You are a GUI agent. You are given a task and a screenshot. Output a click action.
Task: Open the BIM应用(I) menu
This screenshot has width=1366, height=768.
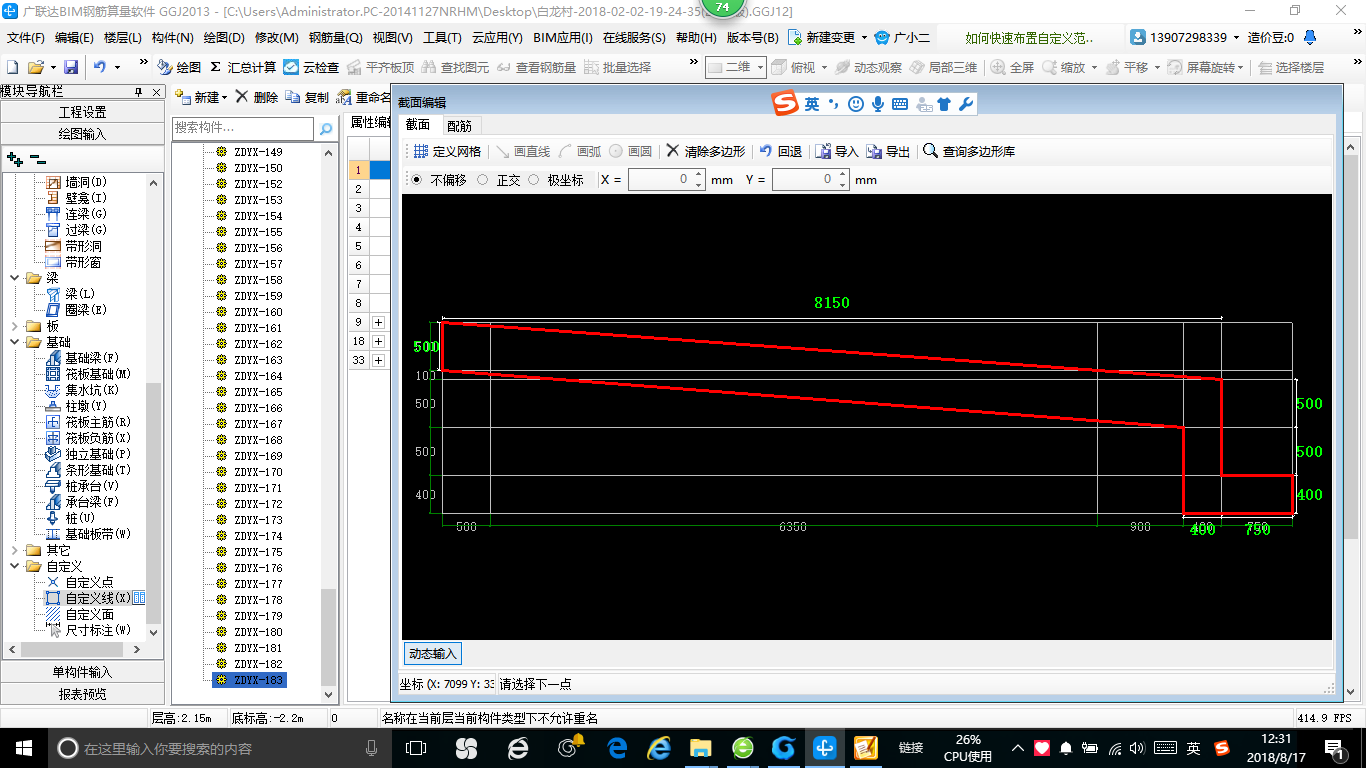click(563, 38)
